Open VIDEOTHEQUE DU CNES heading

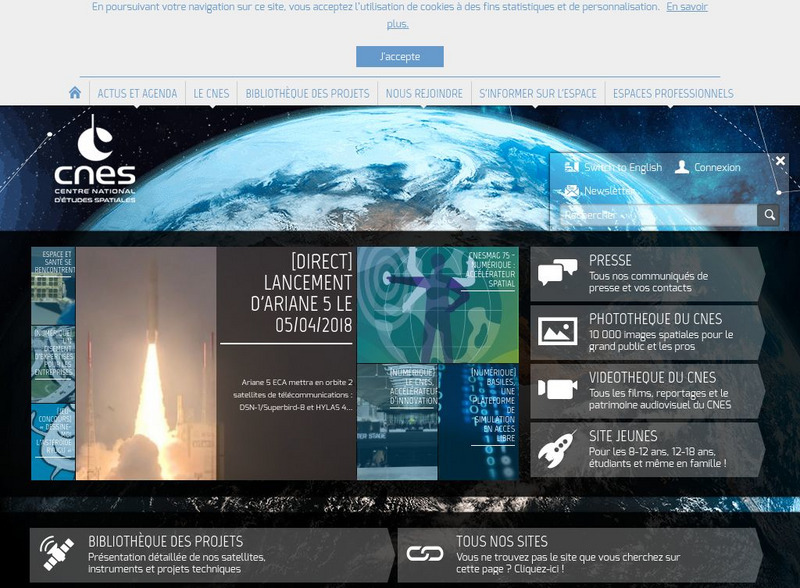click(x=652, y=378)
